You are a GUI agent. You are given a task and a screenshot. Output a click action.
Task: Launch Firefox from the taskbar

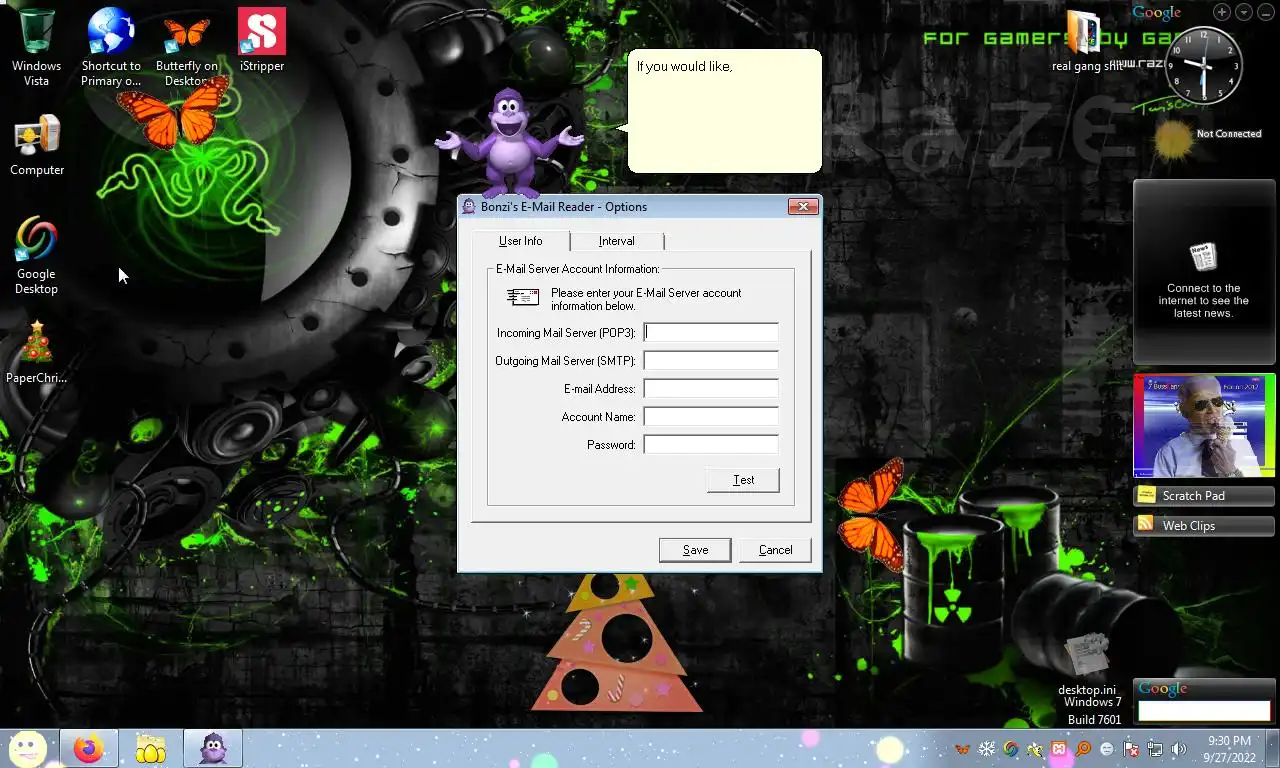click(89, 748)
